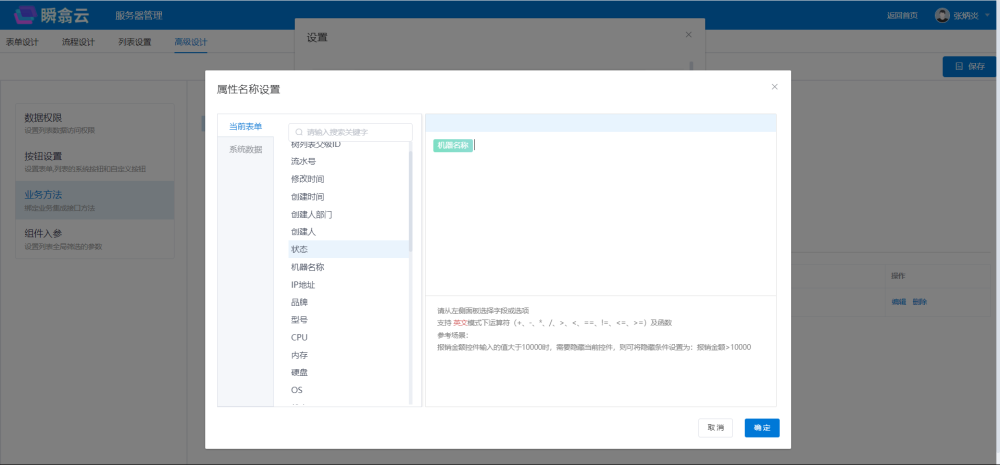Pick the CPU field from the list
The height and width of the screenshot is (465, 1000).
(299, 337)
